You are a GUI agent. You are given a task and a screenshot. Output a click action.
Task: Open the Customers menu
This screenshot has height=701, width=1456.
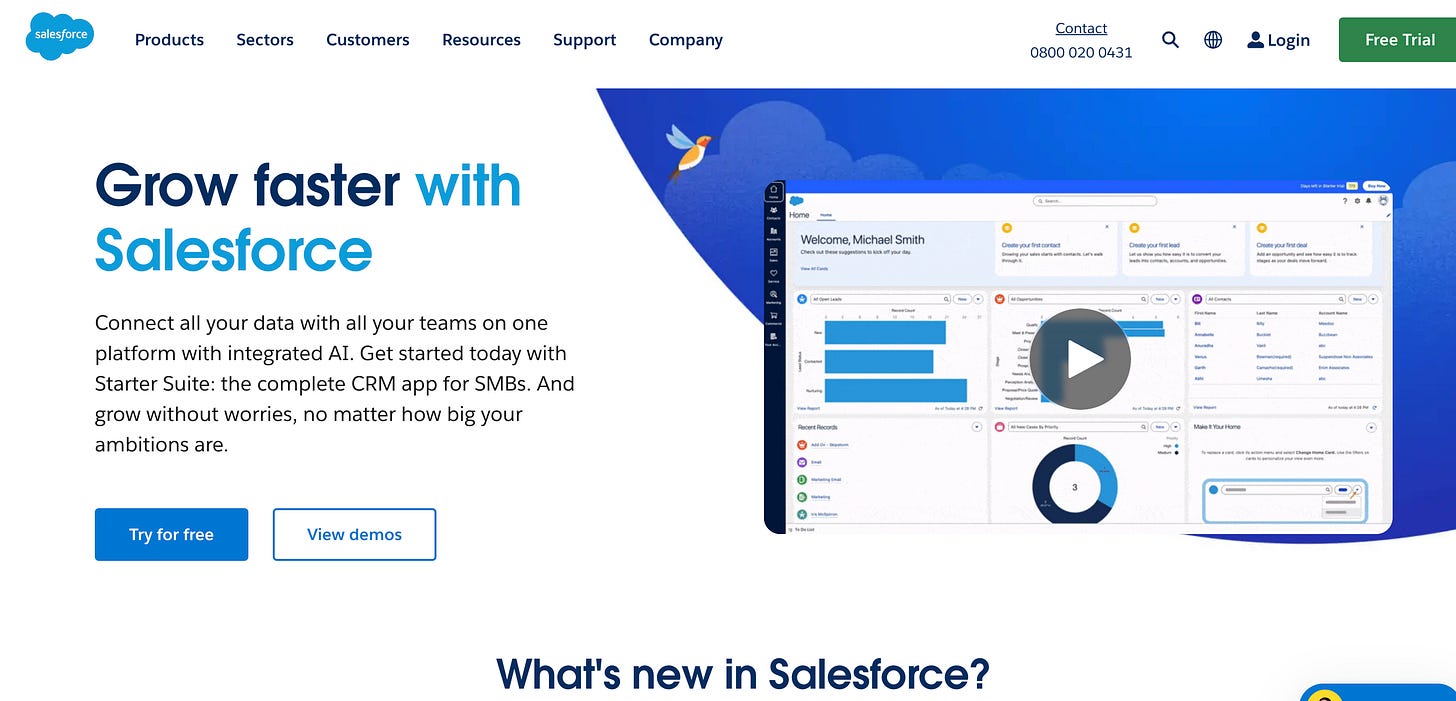click(x=368, y=40)
